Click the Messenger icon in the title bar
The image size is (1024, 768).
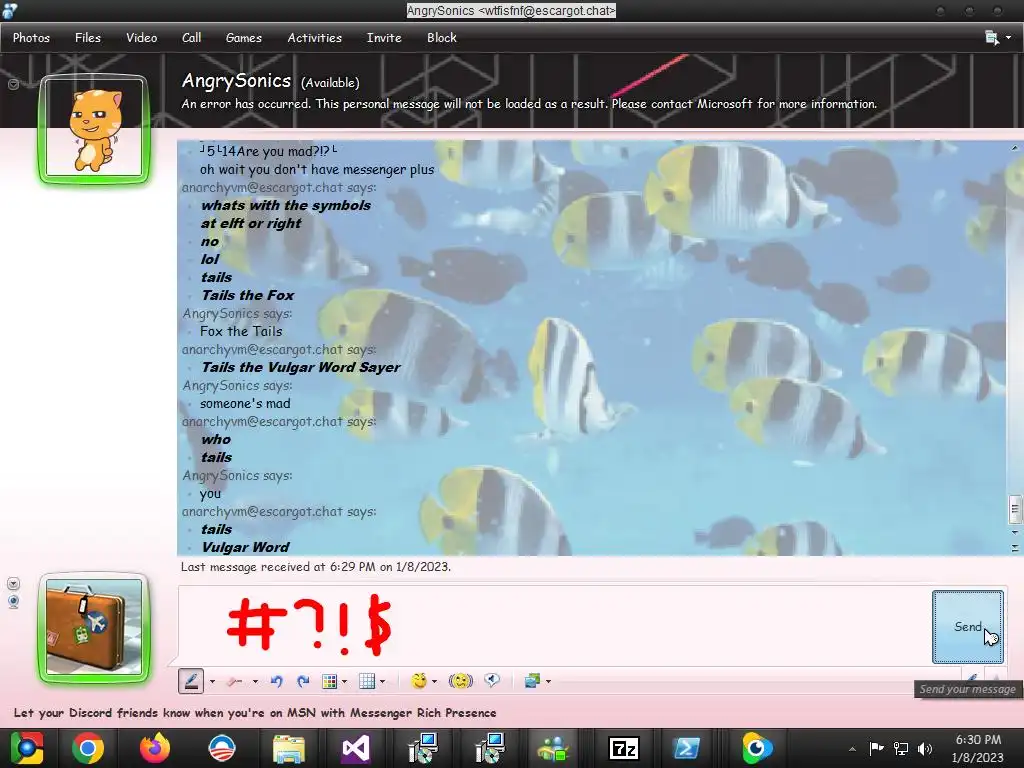[x=10, y=10]
